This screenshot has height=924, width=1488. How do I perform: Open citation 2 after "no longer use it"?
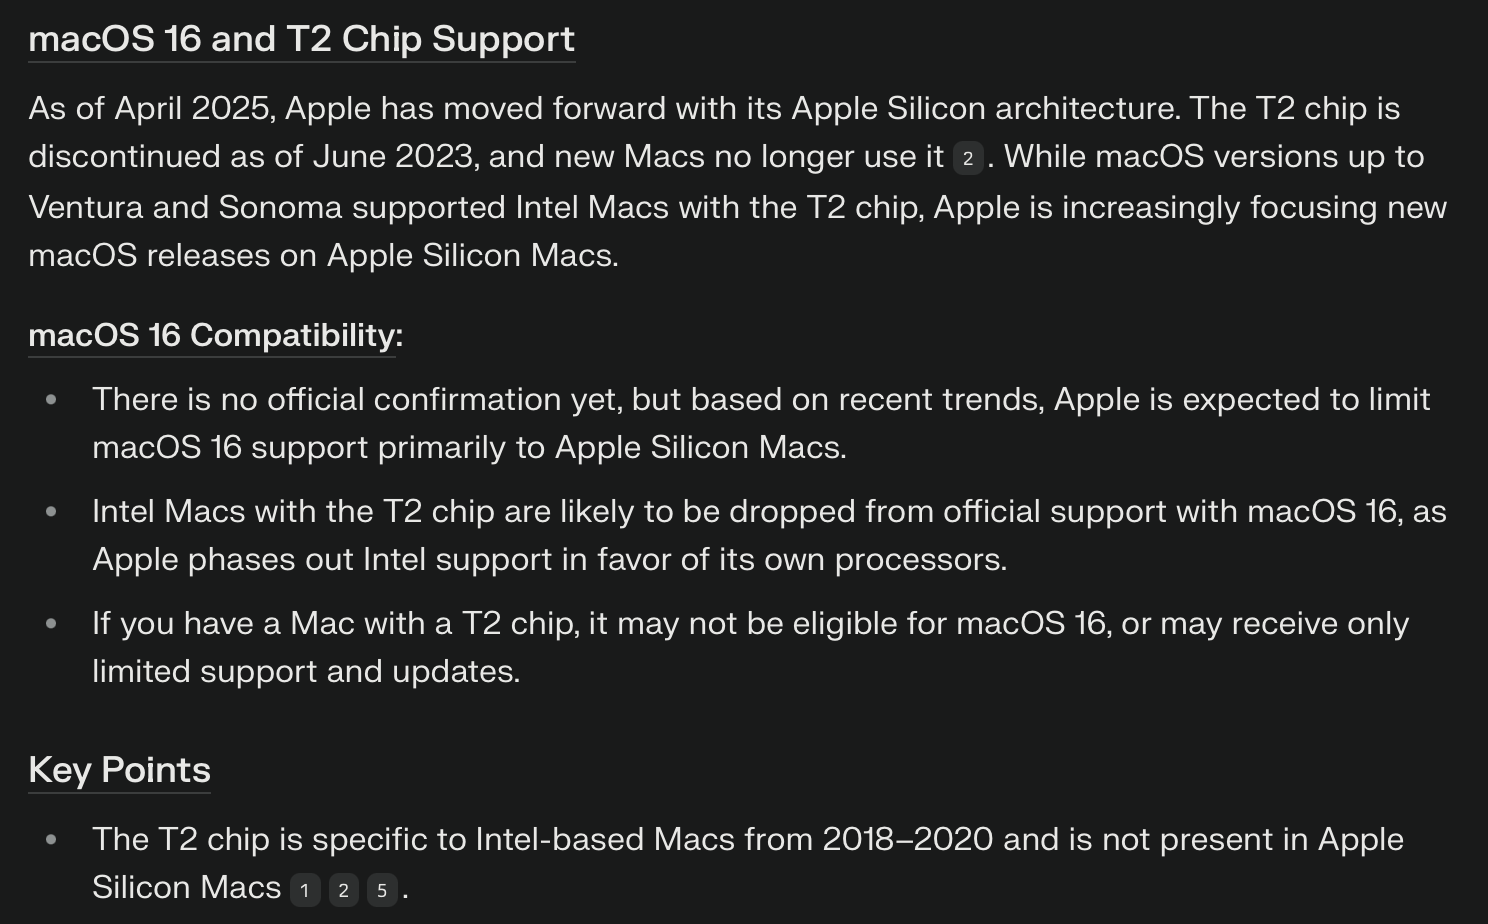click(967, 158)
